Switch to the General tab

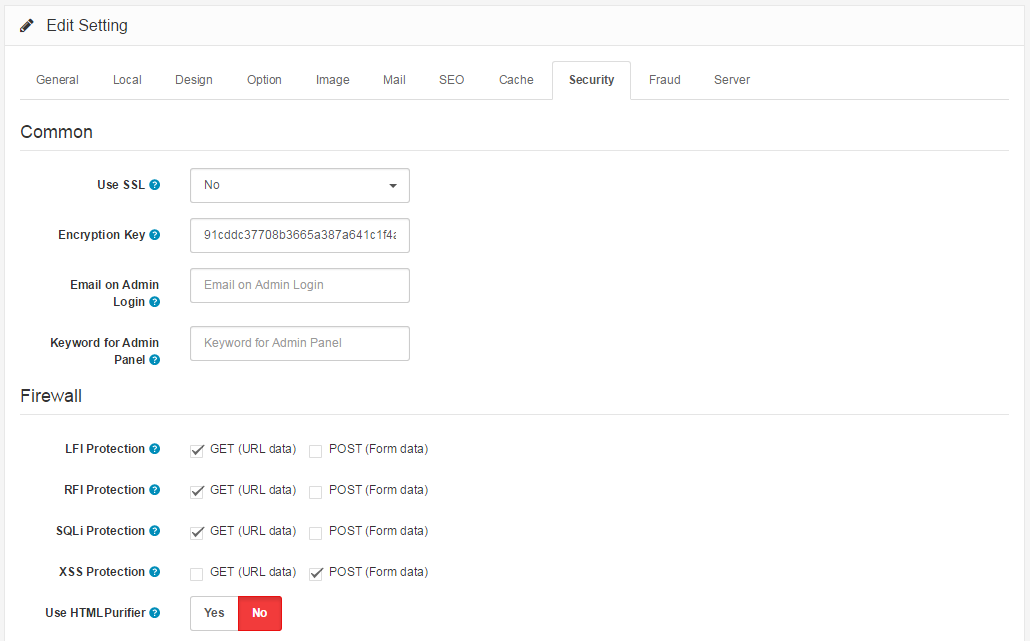coord(57,80)
